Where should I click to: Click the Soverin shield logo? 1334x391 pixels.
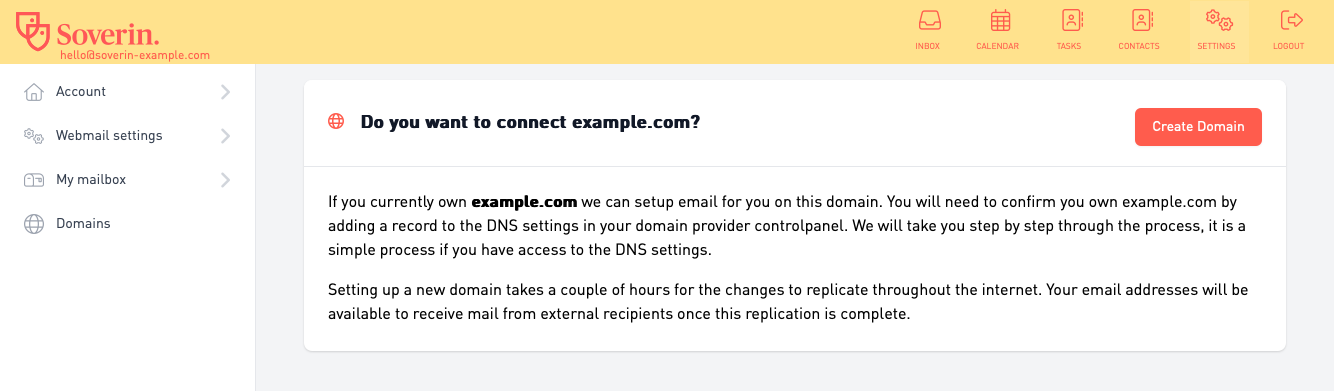pyautogui.click(x=33, y=30)
